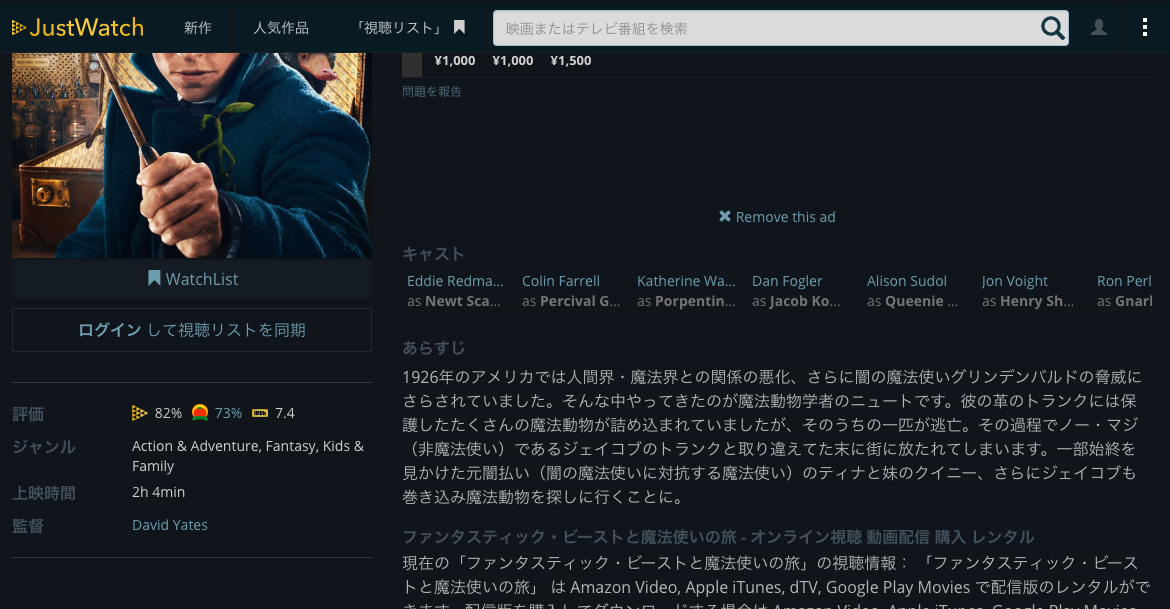Click the bookmark icon next to 視聴リスト
Screen dimensions: 1170x609
coord(460,28)
